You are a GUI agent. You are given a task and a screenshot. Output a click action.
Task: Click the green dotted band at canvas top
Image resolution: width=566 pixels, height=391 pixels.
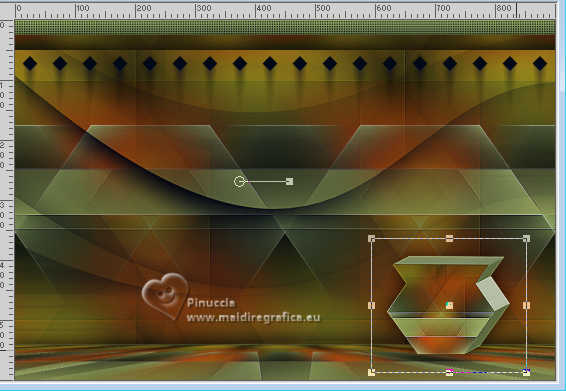pyautogui.click(x=285, y=27)
